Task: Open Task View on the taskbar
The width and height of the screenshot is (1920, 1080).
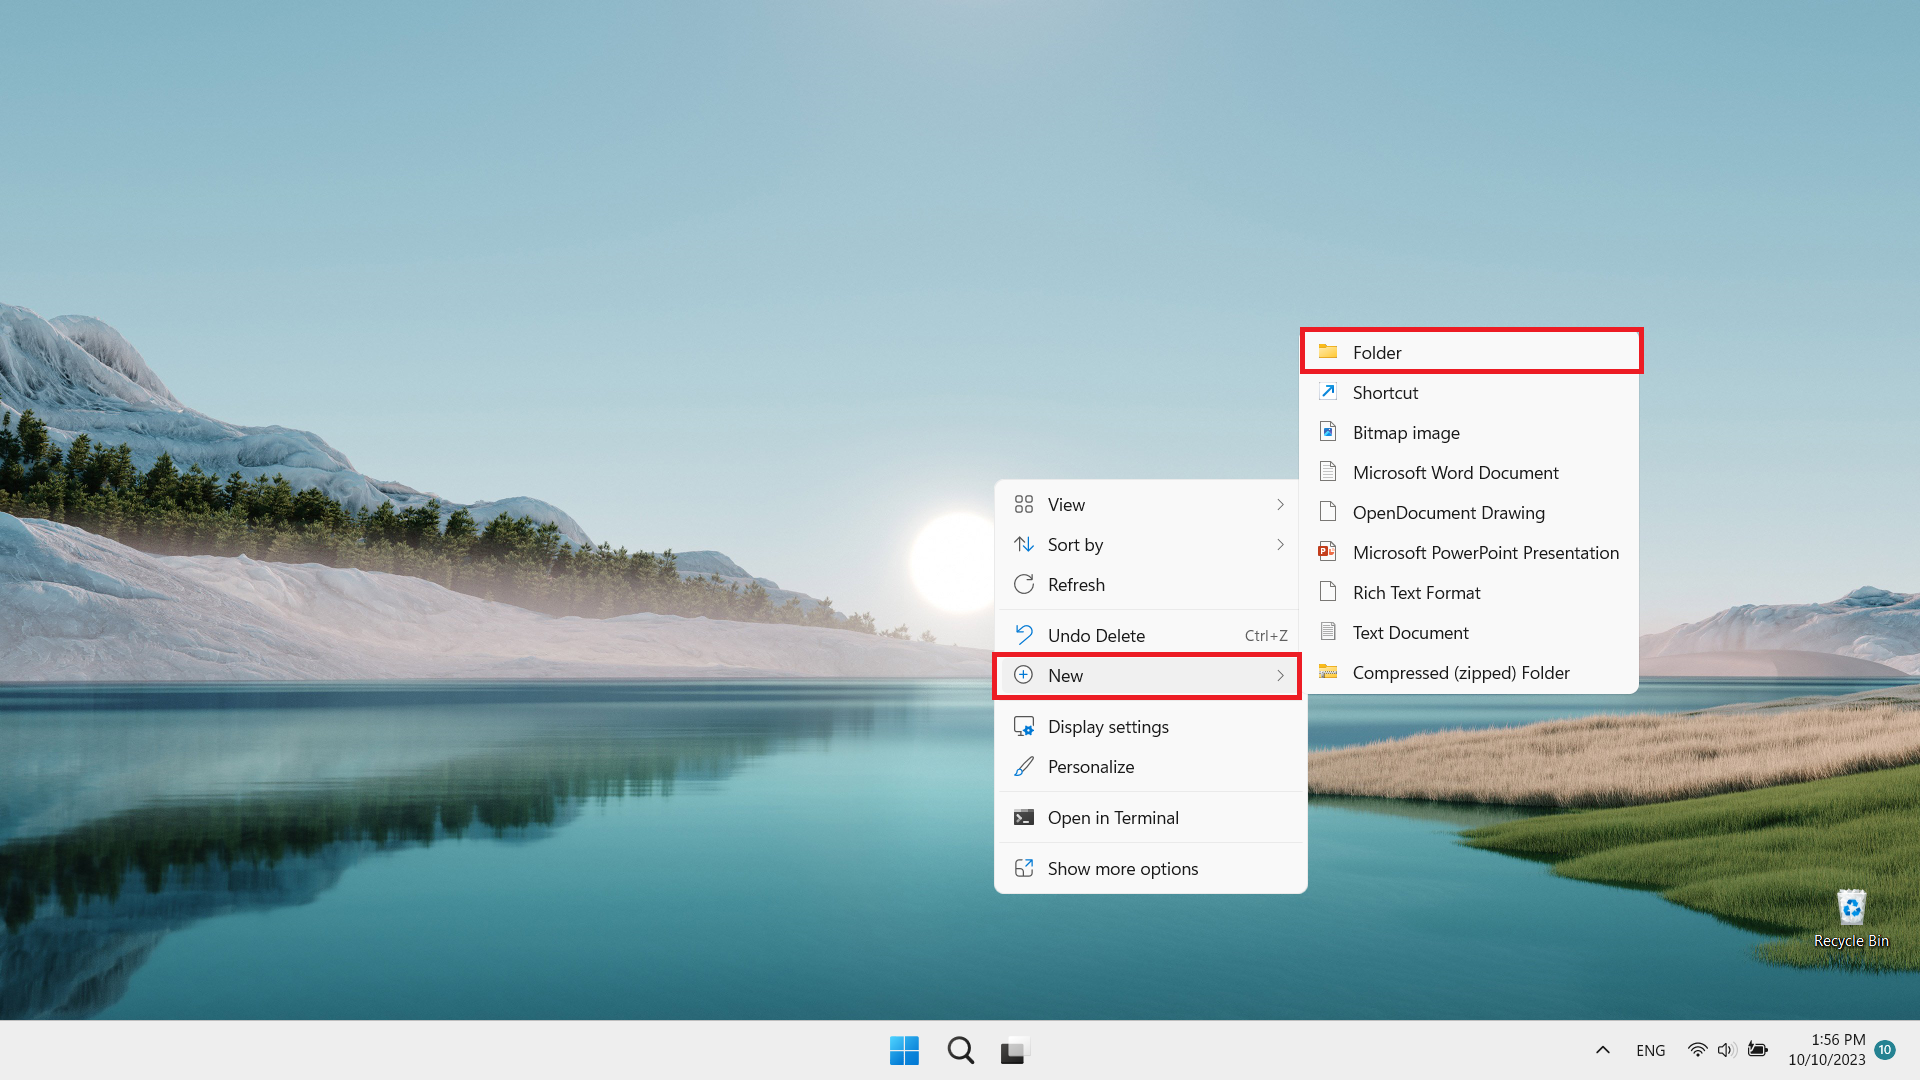Action: coord(1015,1051)
